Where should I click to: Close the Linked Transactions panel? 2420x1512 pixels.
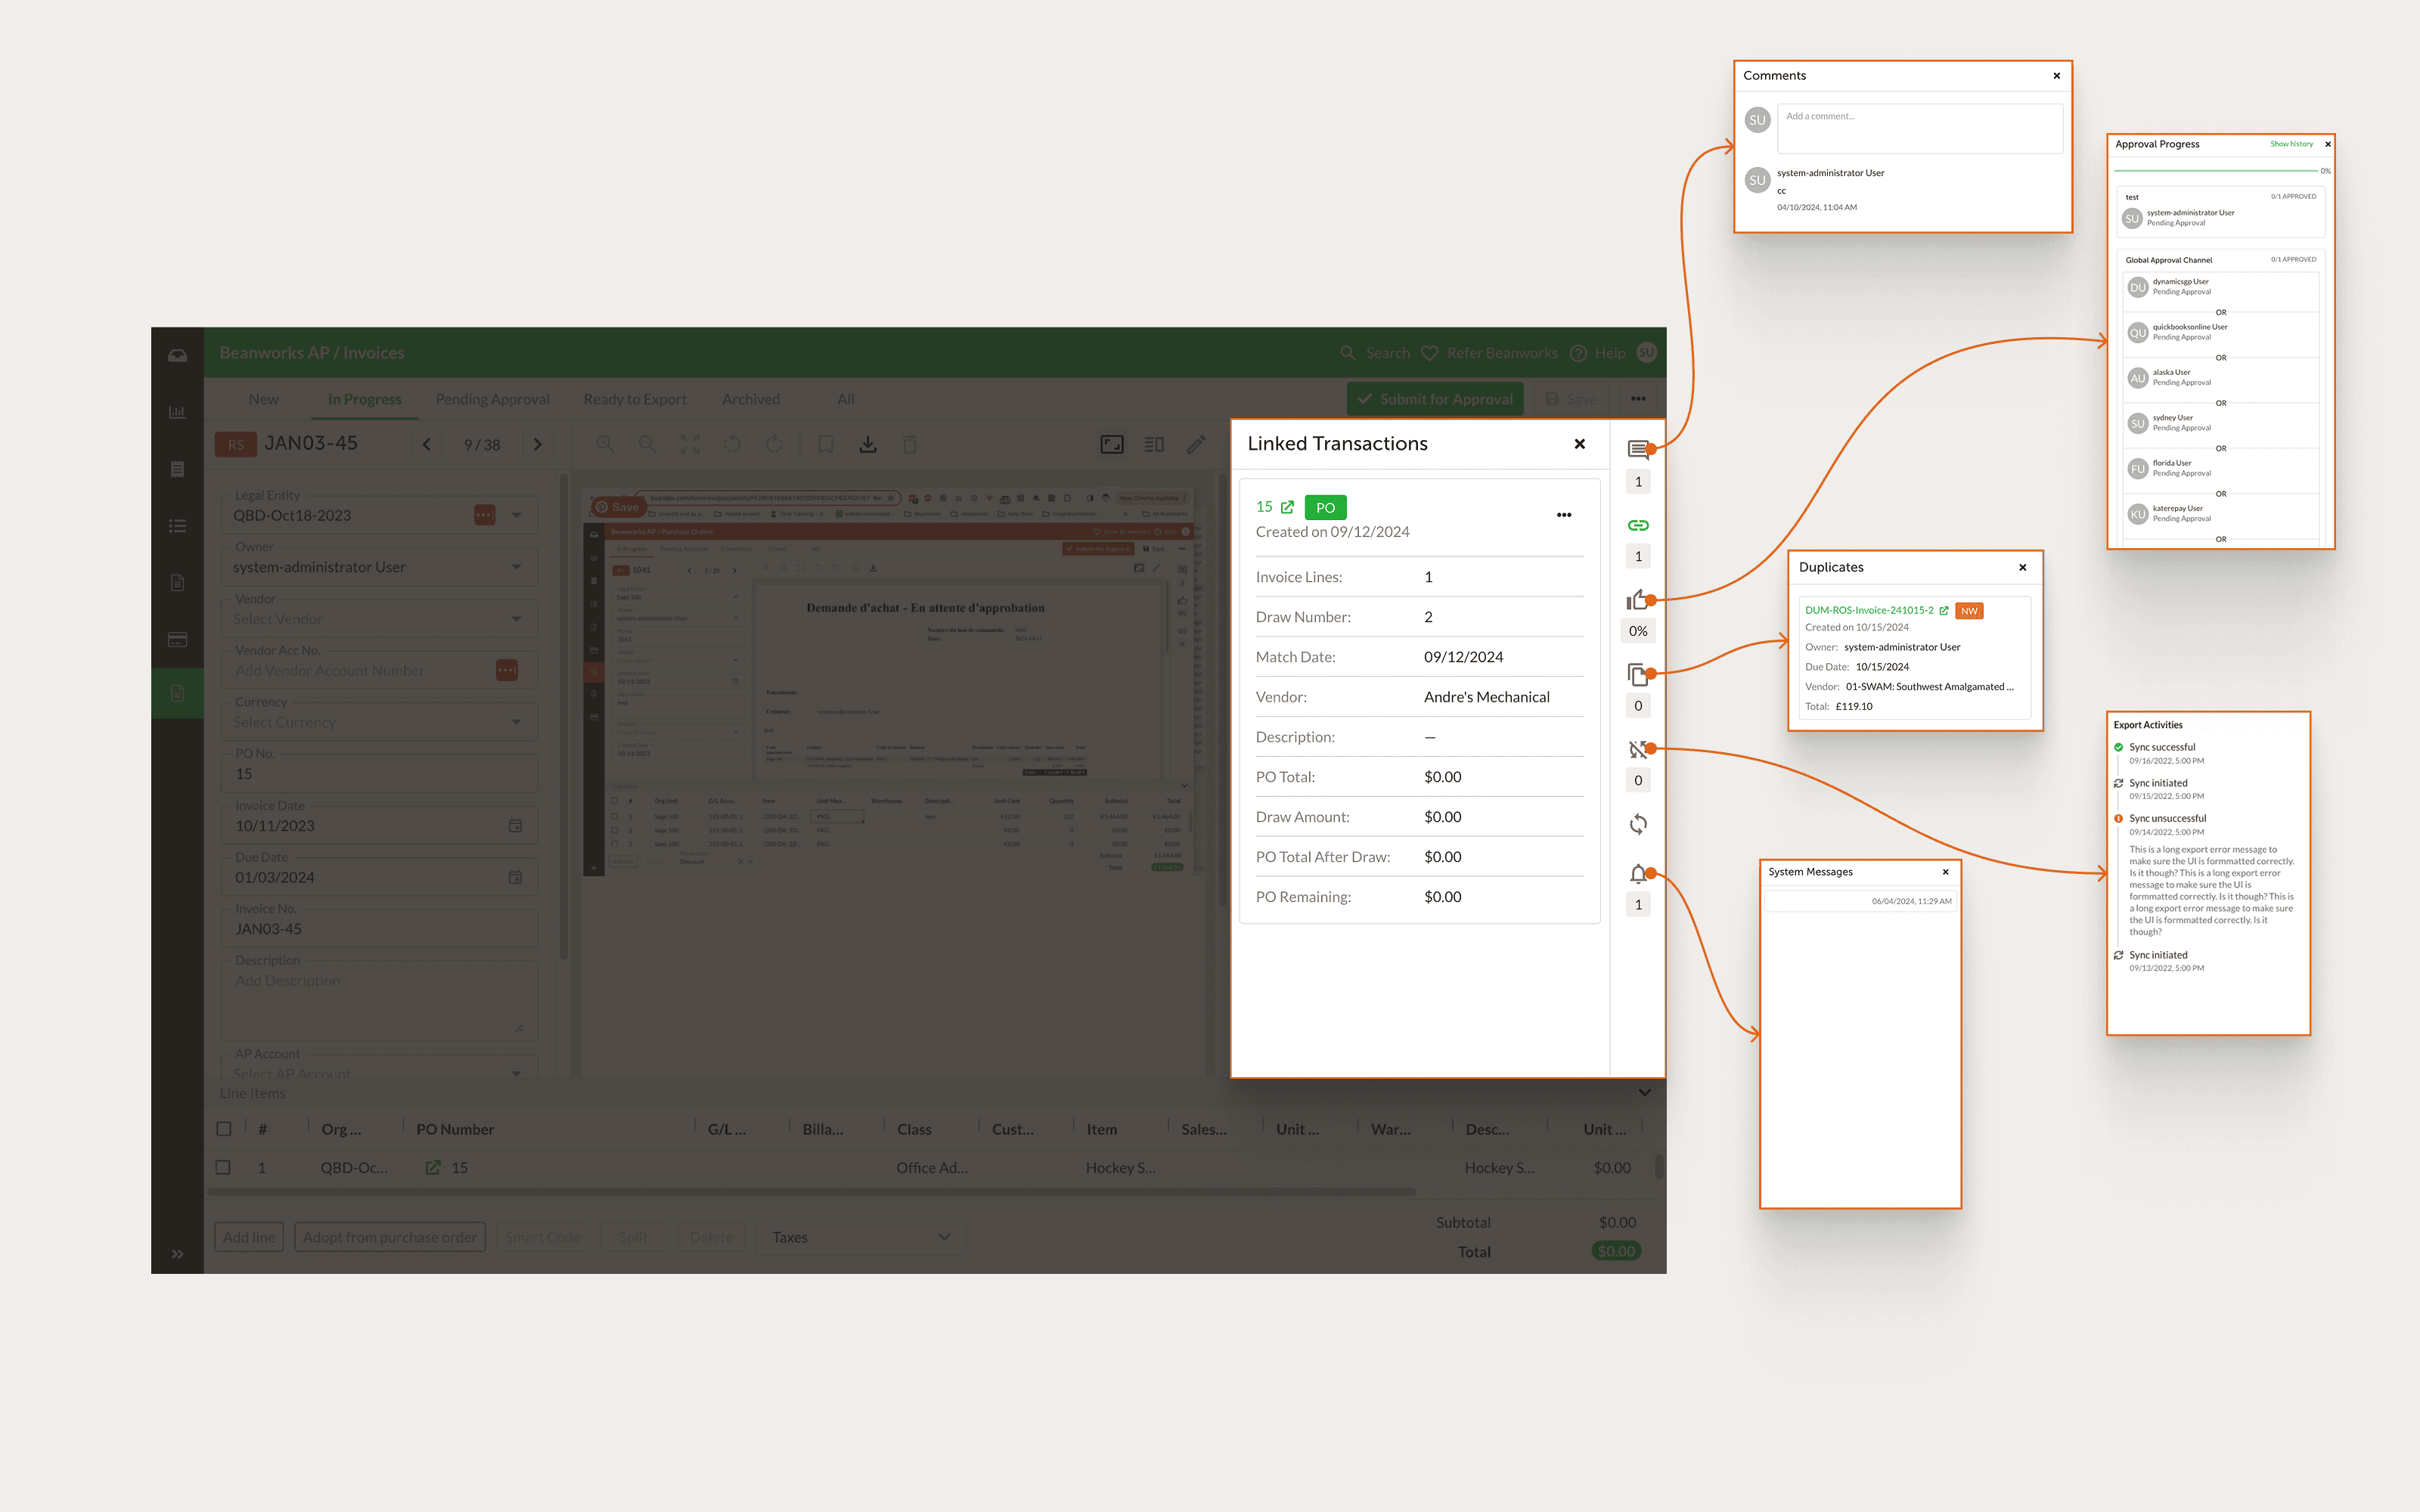click(x=1580, y=444)
